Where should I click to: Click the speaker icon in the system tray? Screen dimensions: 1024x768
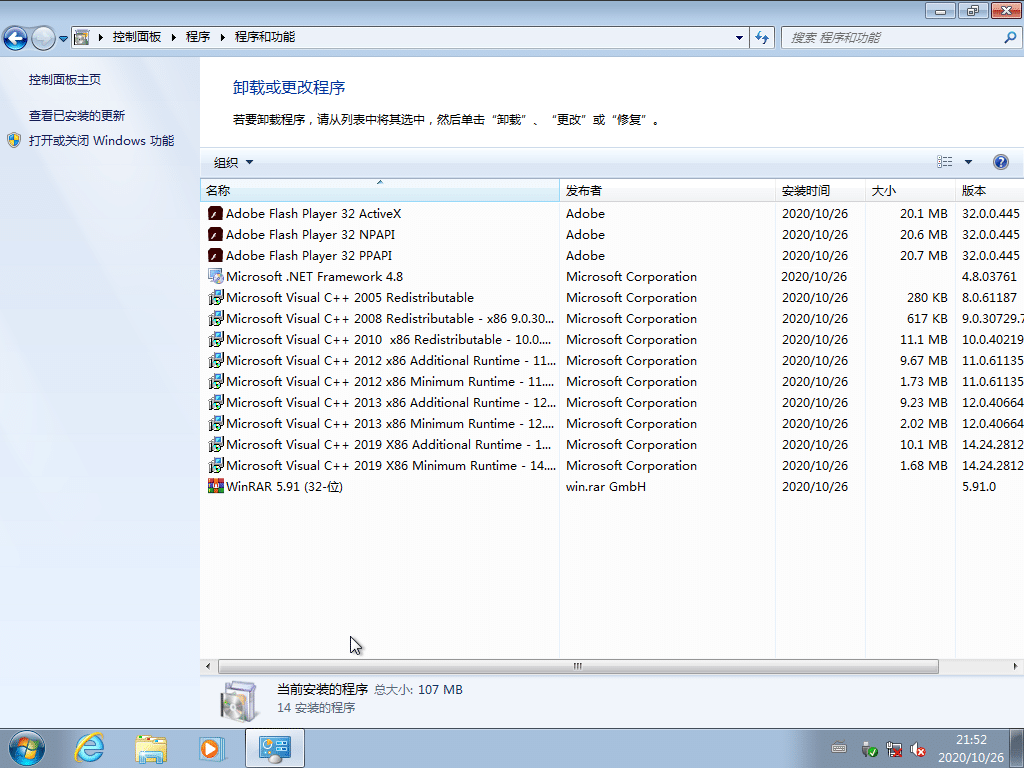point(918,749)
